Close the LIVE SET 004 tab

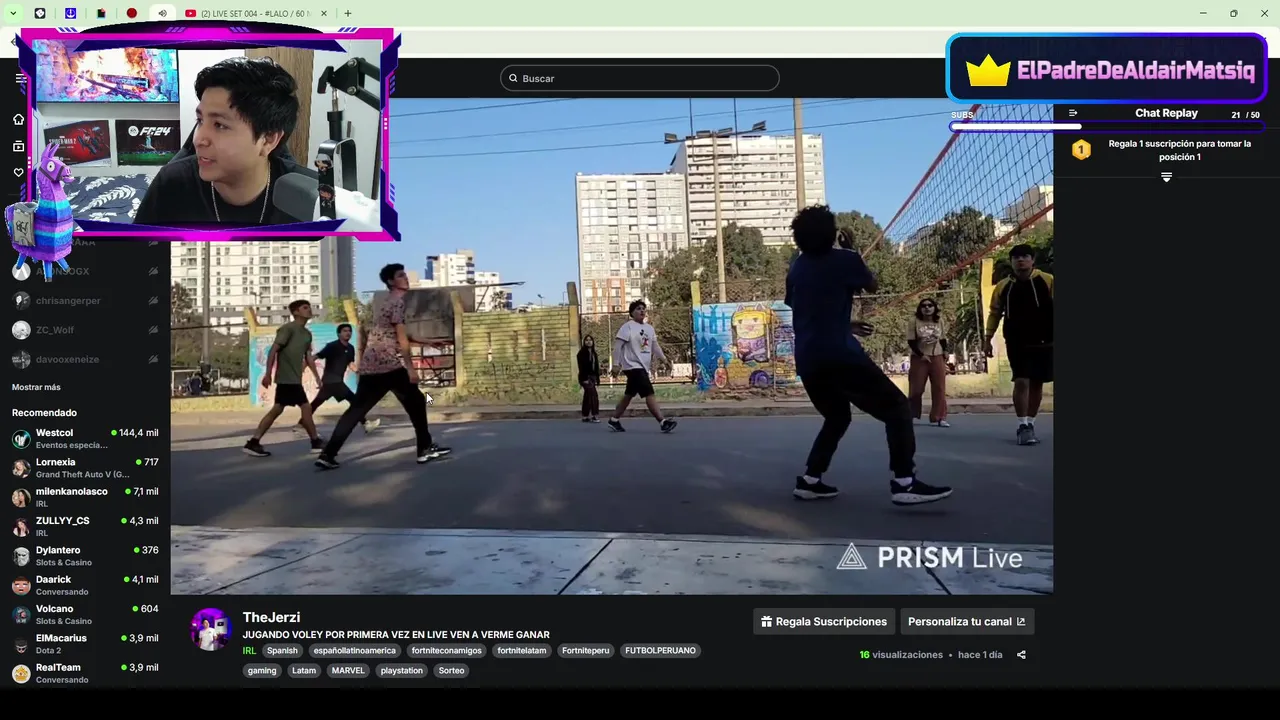point(326,13)
